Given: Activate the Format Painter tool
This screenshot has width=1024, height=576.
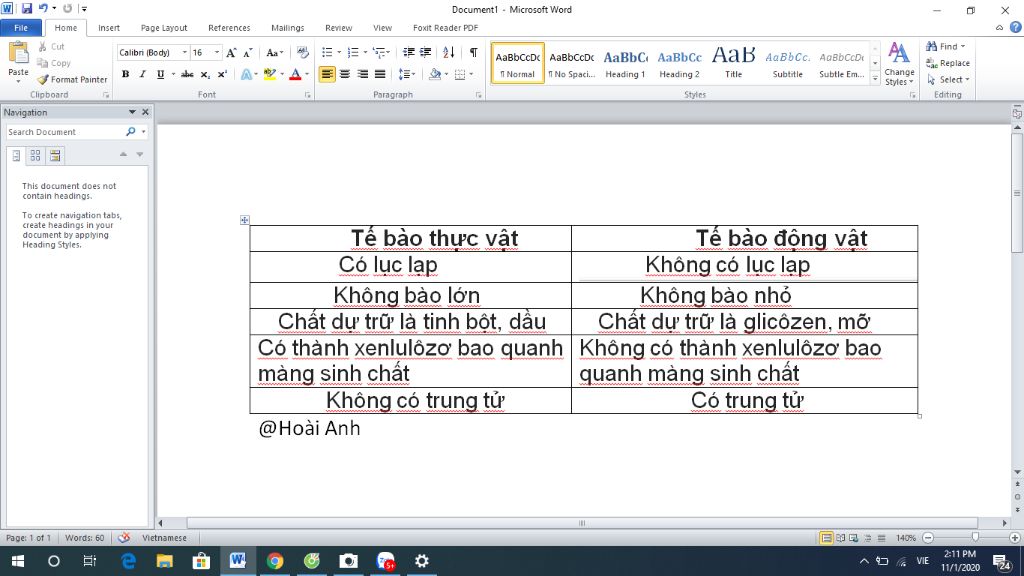Looking at the screenshot, I should click(72, 79).
